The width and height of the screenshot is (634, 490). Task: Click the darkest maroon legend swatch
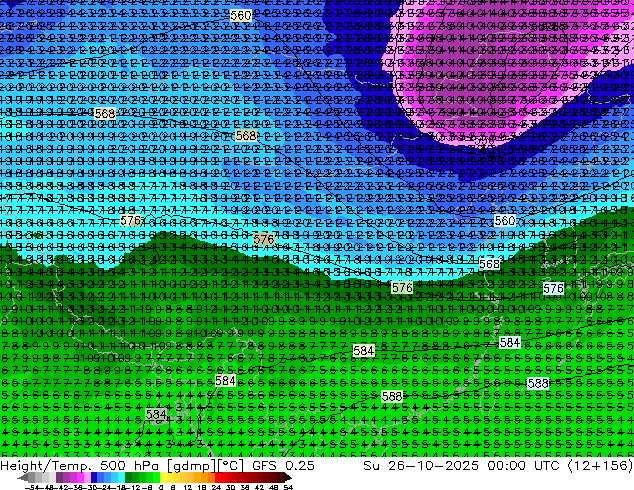281,477
